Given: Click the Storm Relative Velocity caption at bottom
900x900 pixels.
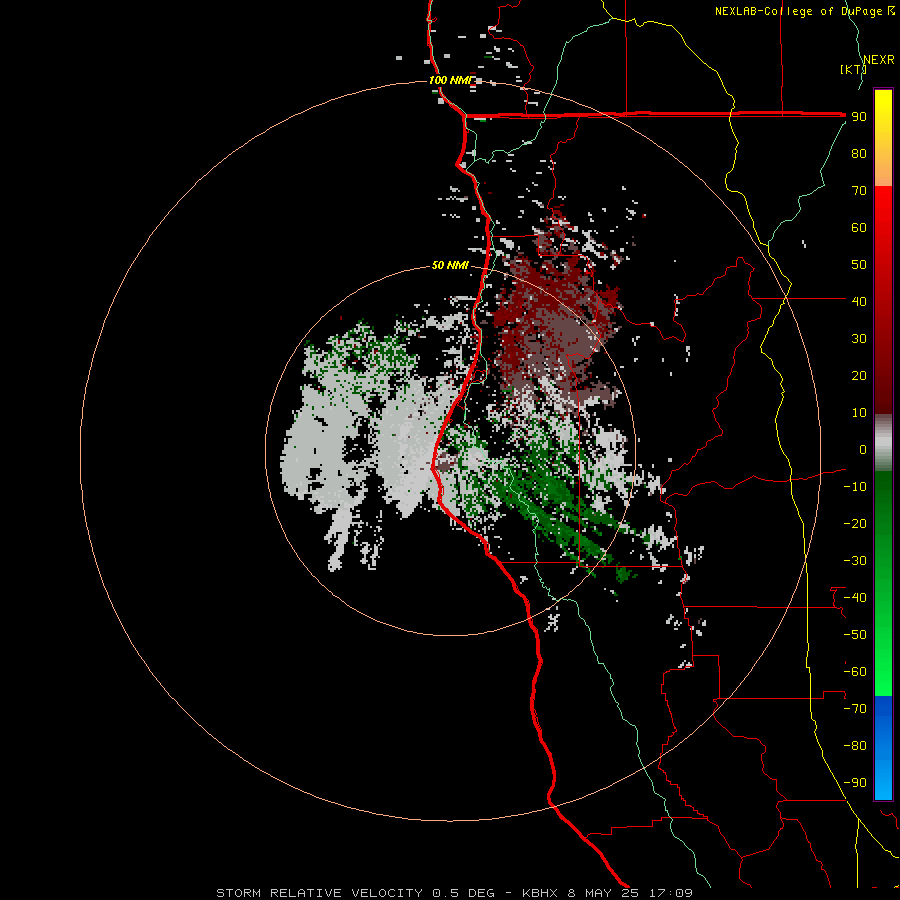Looking at the screenshot, I should pos(454,893).
